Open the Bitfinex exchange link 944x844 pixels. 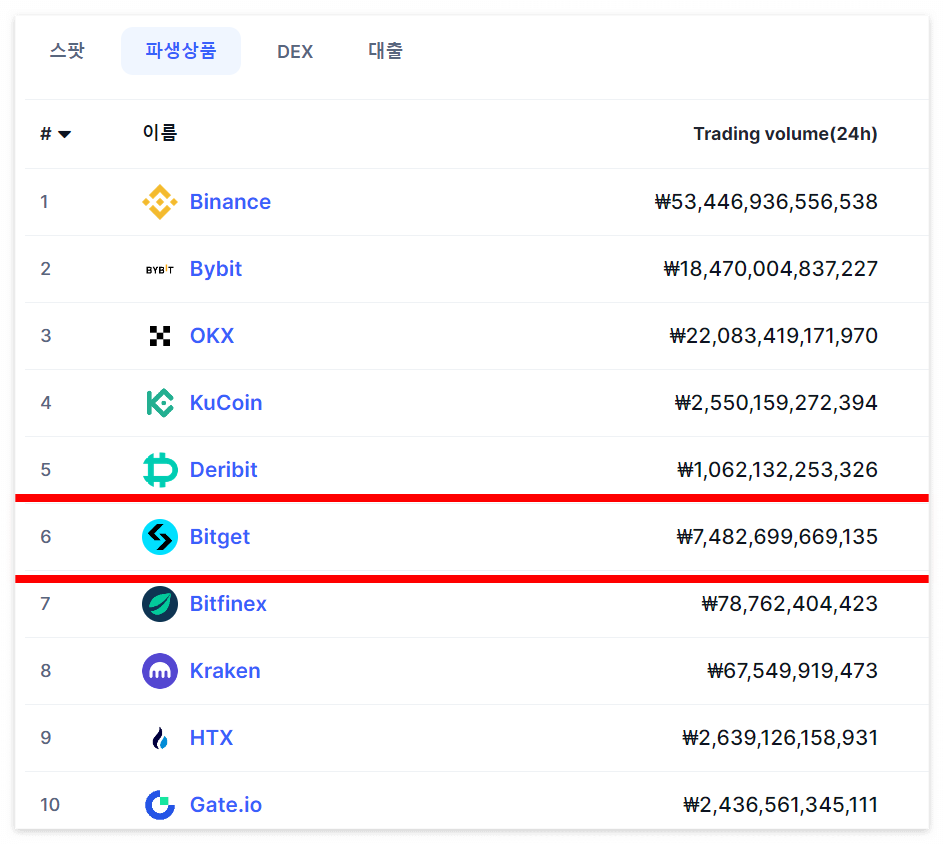coord(228,604)
